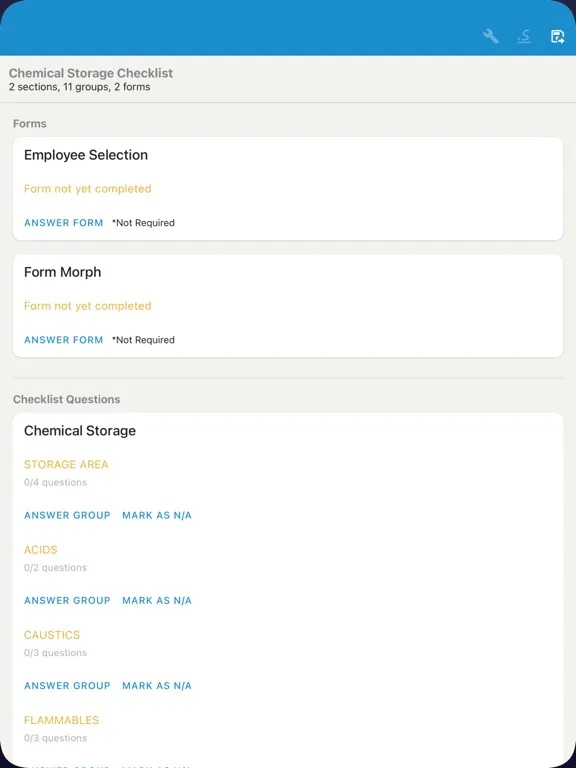Mark STORAGE AREA group as N/A
Image resolution: width=576 pixels, height=768 pixels.
(157, 515)
